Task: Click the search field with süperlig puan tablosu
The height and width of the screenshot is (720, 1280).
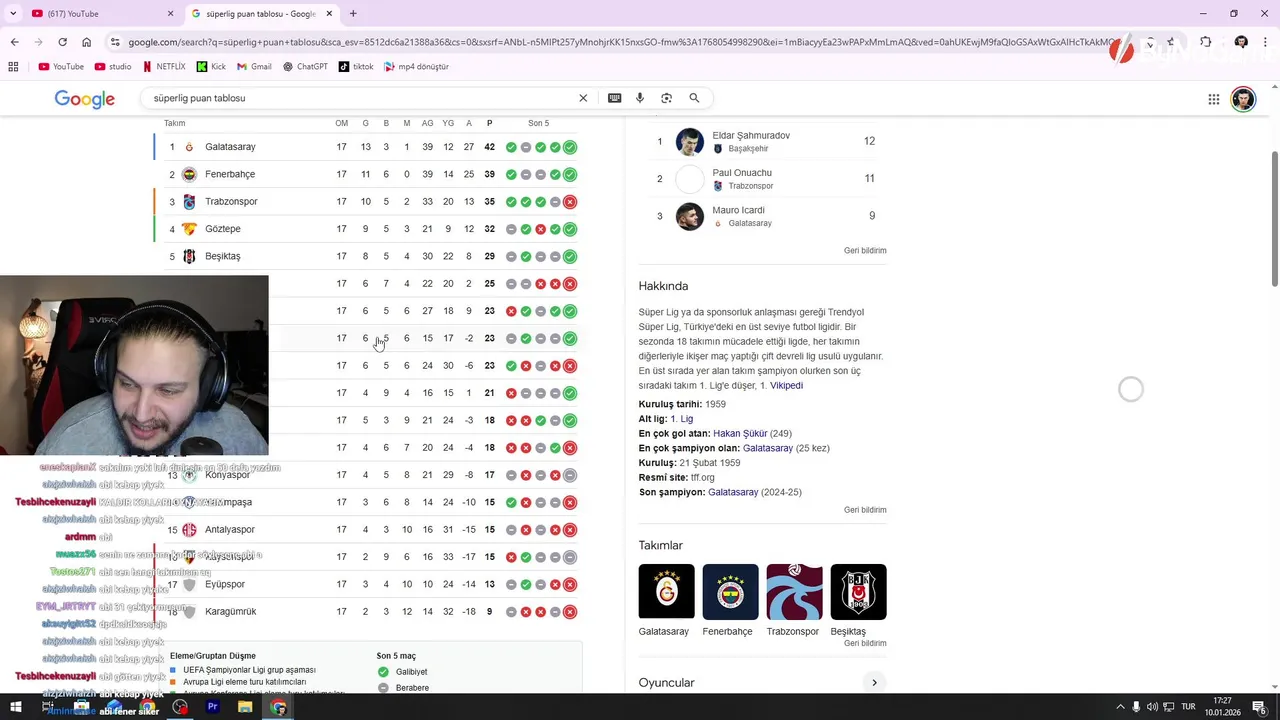Action: 360,98
